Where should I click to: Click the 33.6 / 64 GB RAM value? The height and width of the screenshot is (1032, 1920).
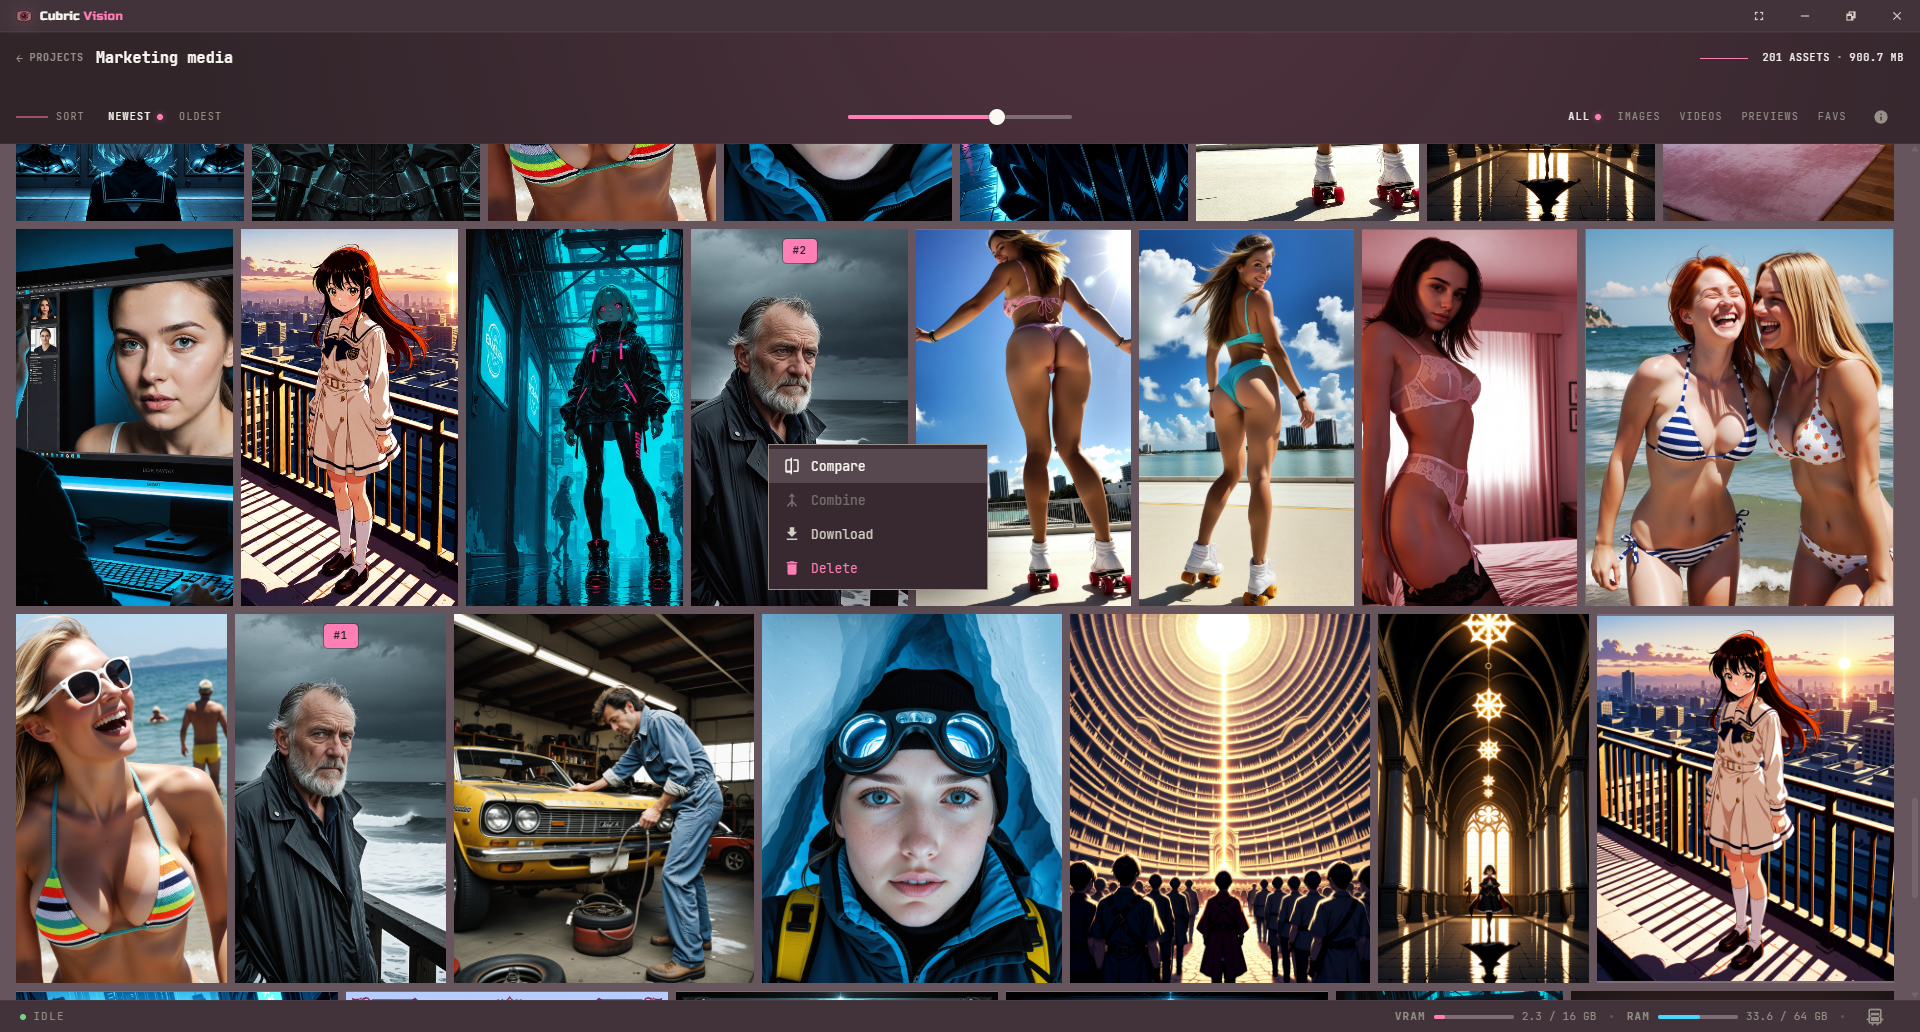(1787, 1017)
